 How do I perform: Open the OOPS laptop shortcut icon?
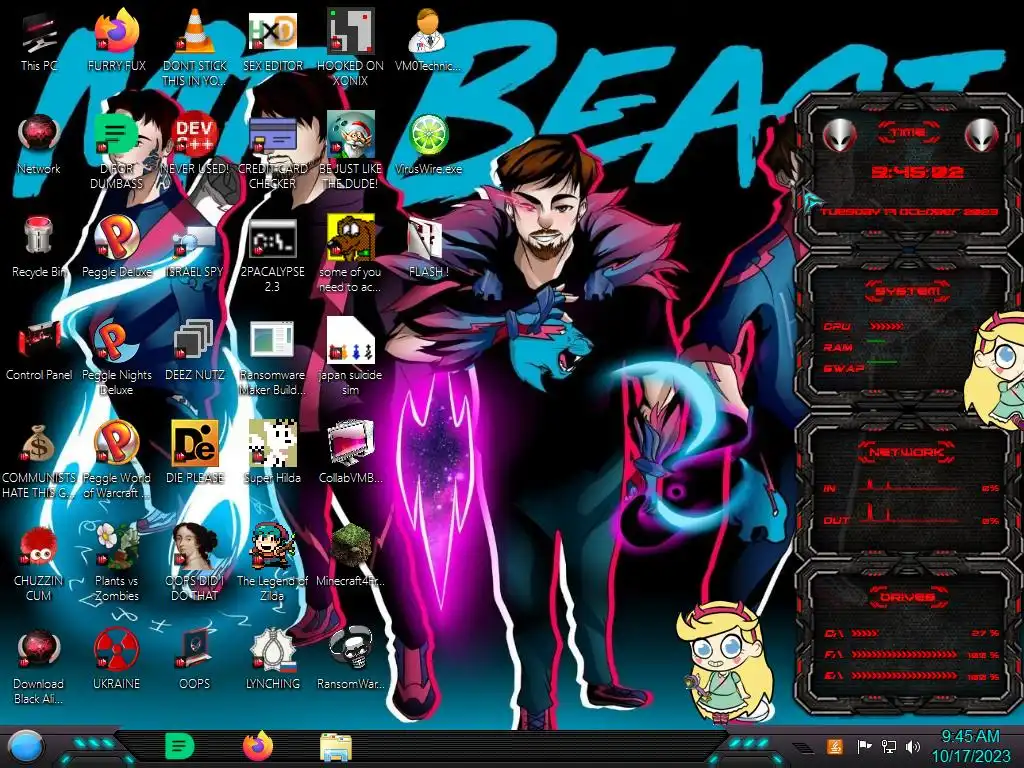point(194,649)
